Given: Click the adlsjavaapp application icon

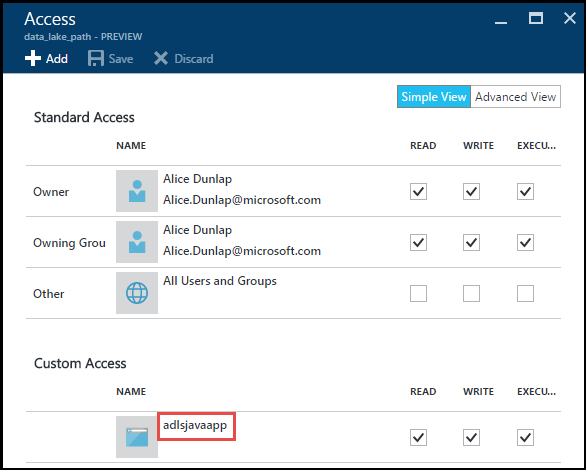Looking at the screenshot, I should tap(137, 437).
